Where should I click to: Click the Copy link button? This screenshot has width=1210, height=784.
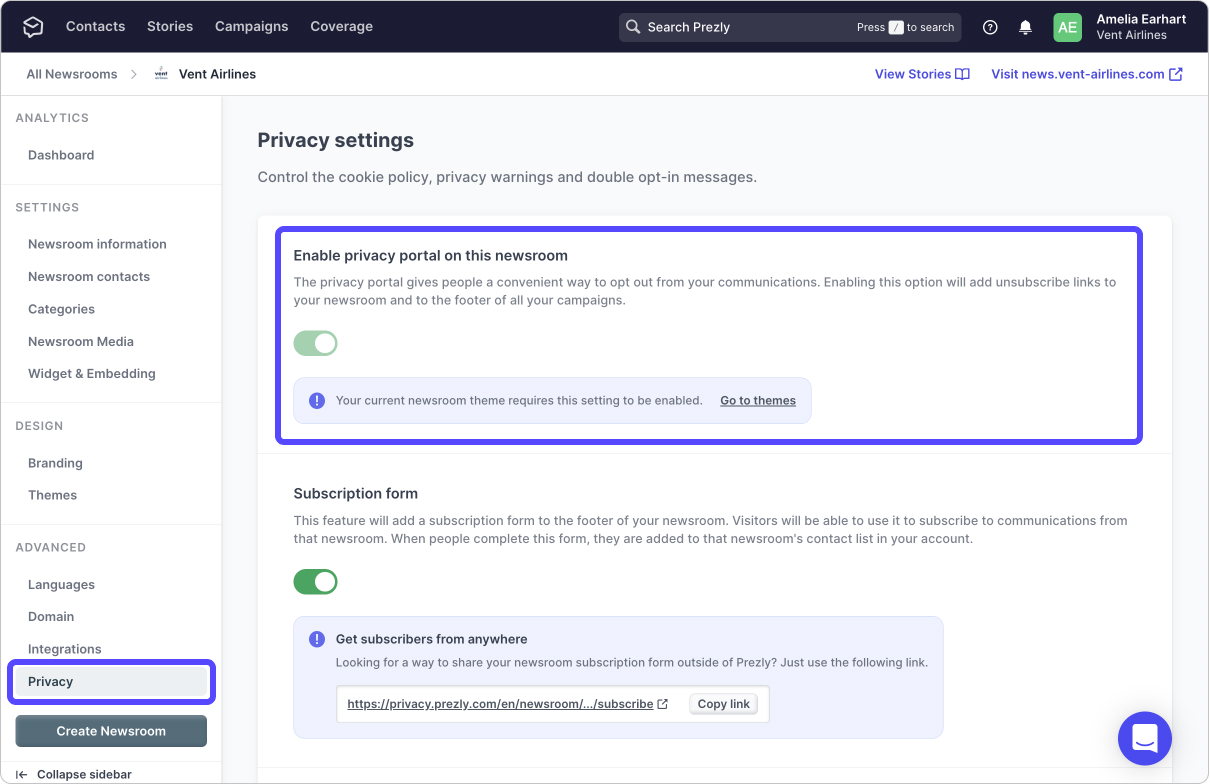[724, 704]
